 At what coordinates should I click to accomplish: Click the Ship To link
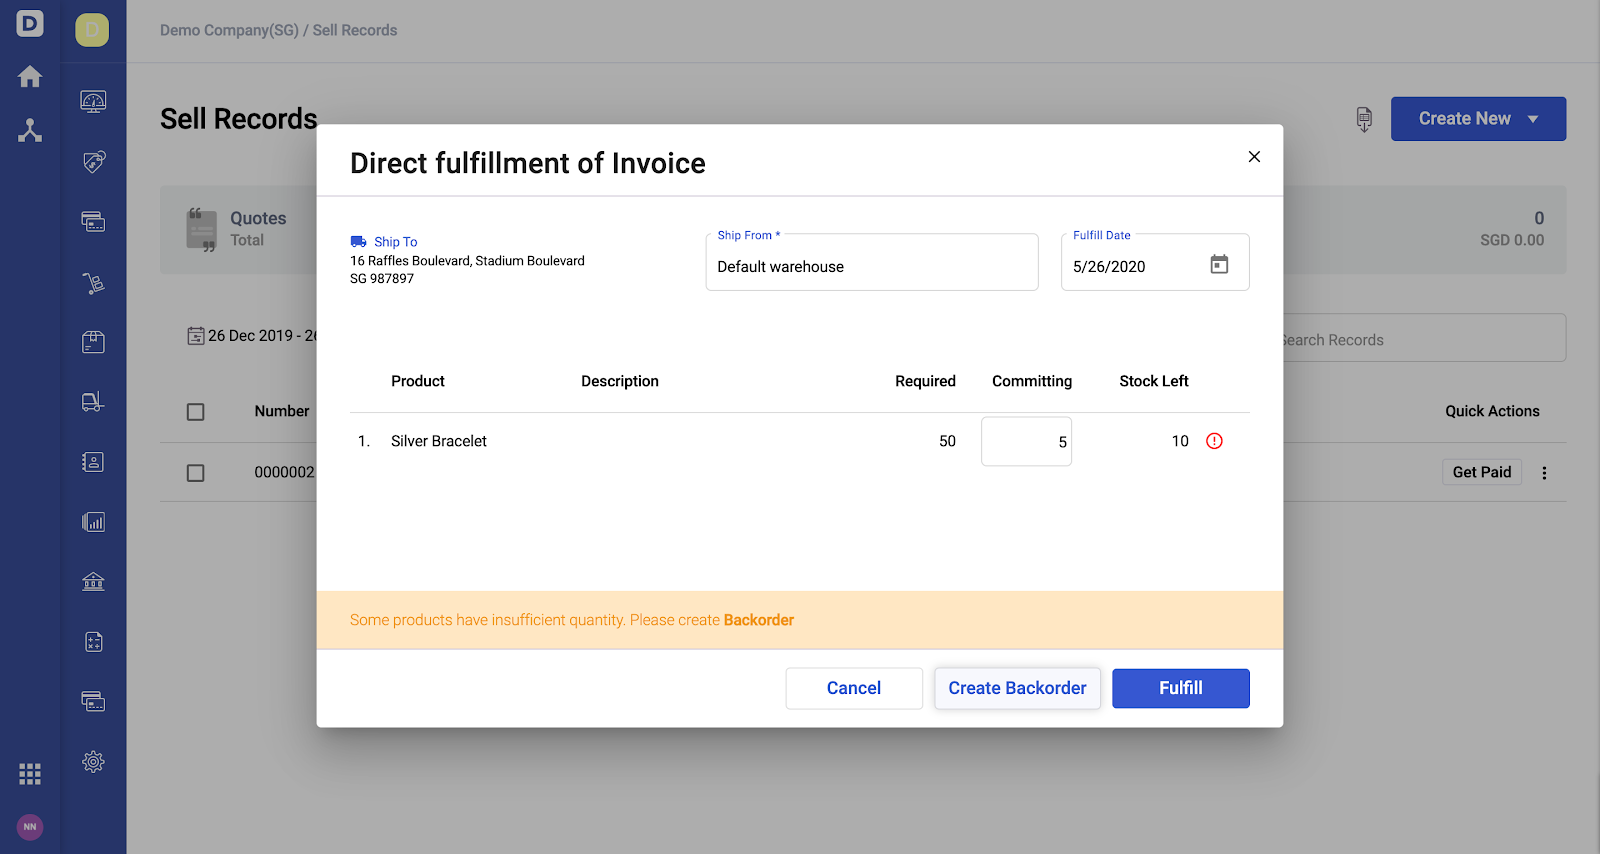396,242
